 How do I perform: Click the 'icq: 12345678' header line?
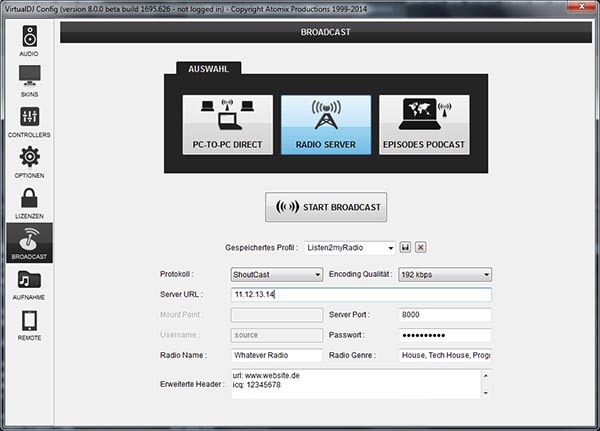[x=256, y=385]
